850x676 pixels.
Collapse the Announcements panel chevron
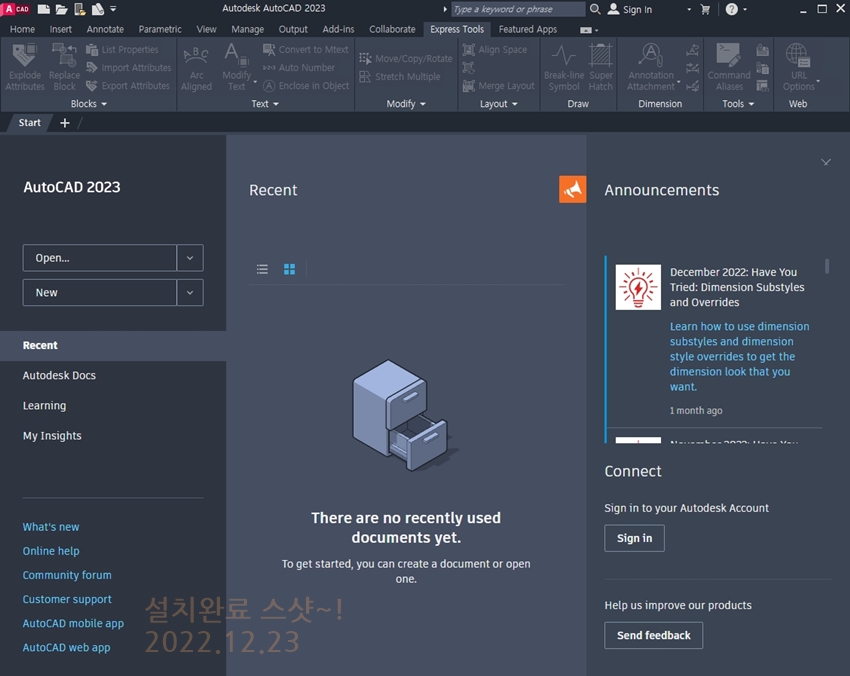825,162
